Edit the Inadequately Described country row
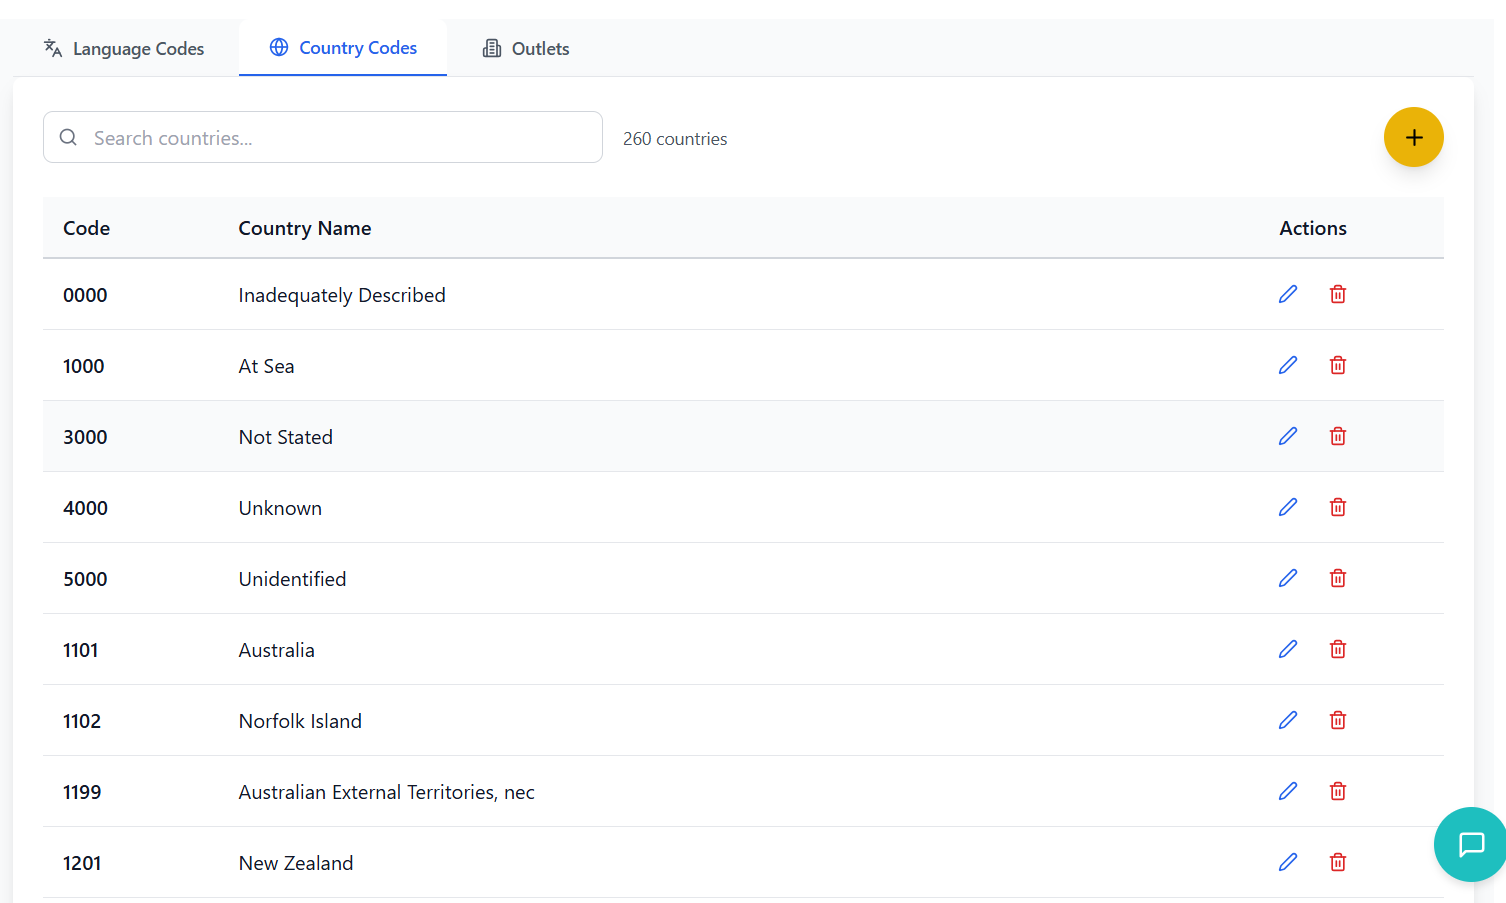The width and height of the screenshot is (1506, 903). (1288, 294)
